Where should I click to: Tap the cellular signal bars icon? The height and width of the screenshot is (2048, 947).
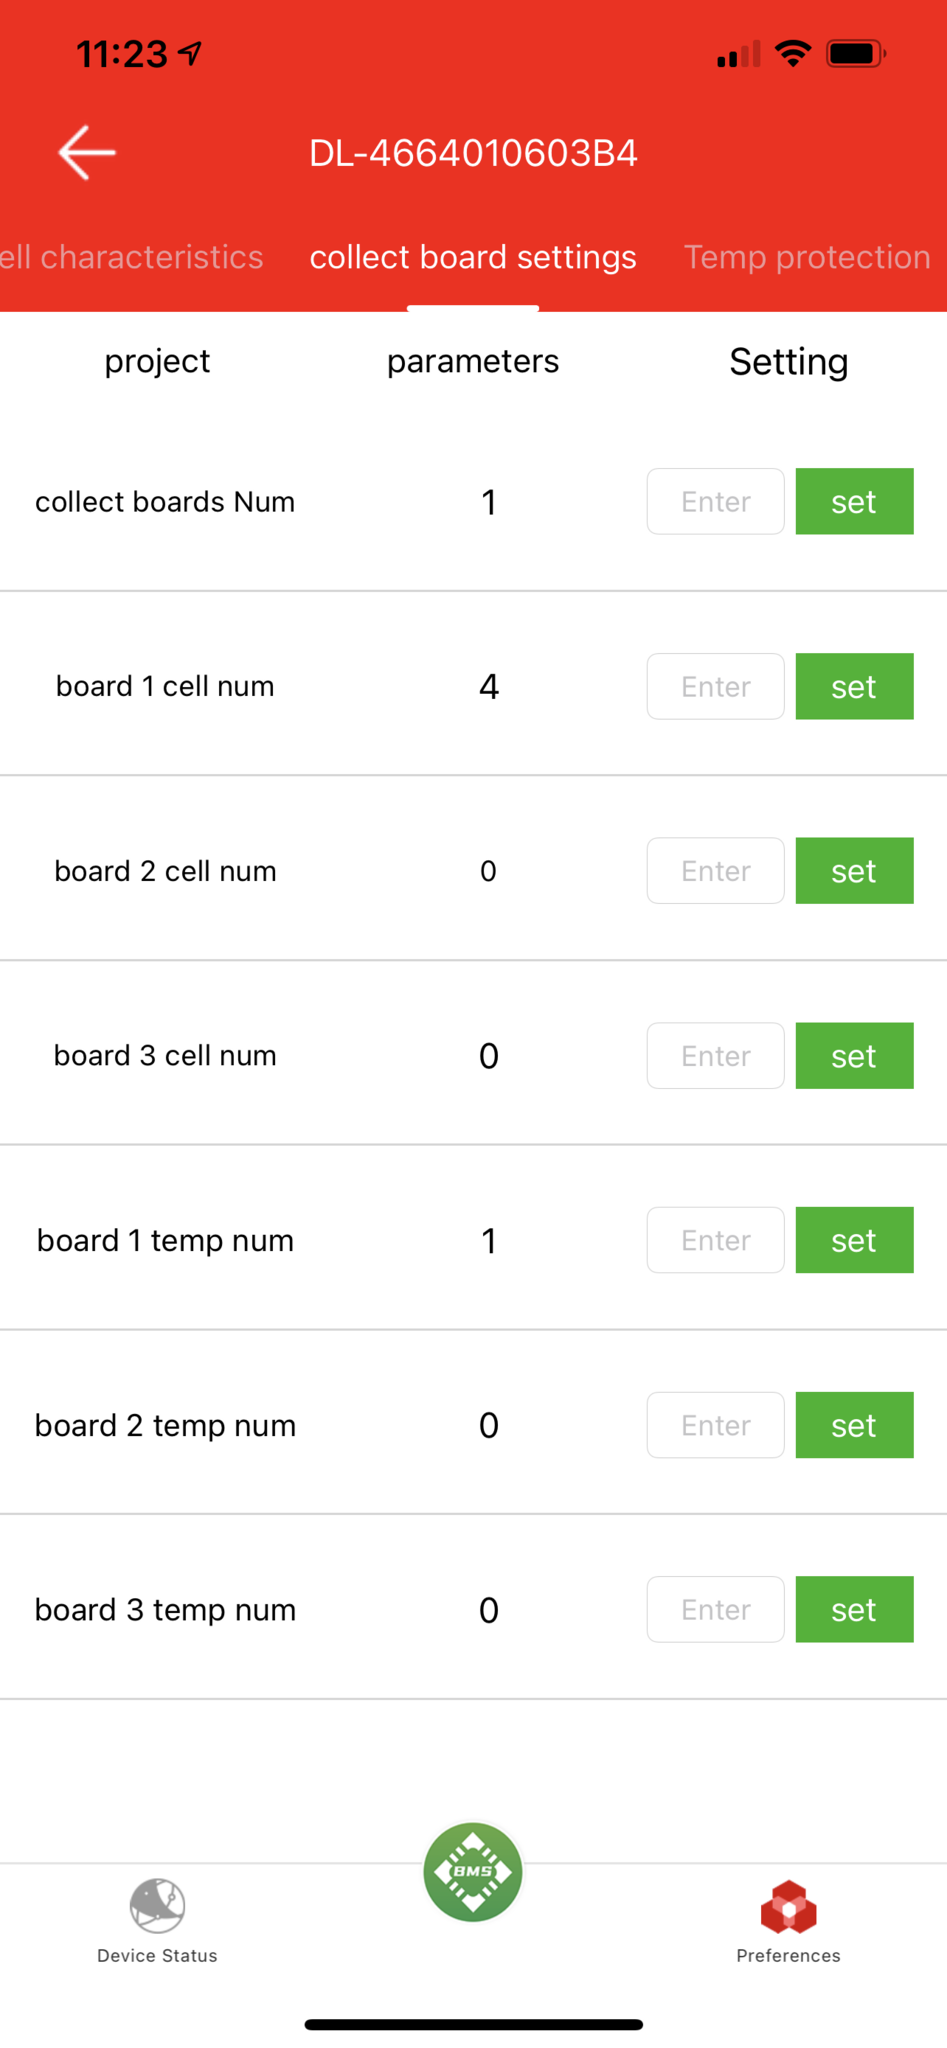(x=738, y=54)
